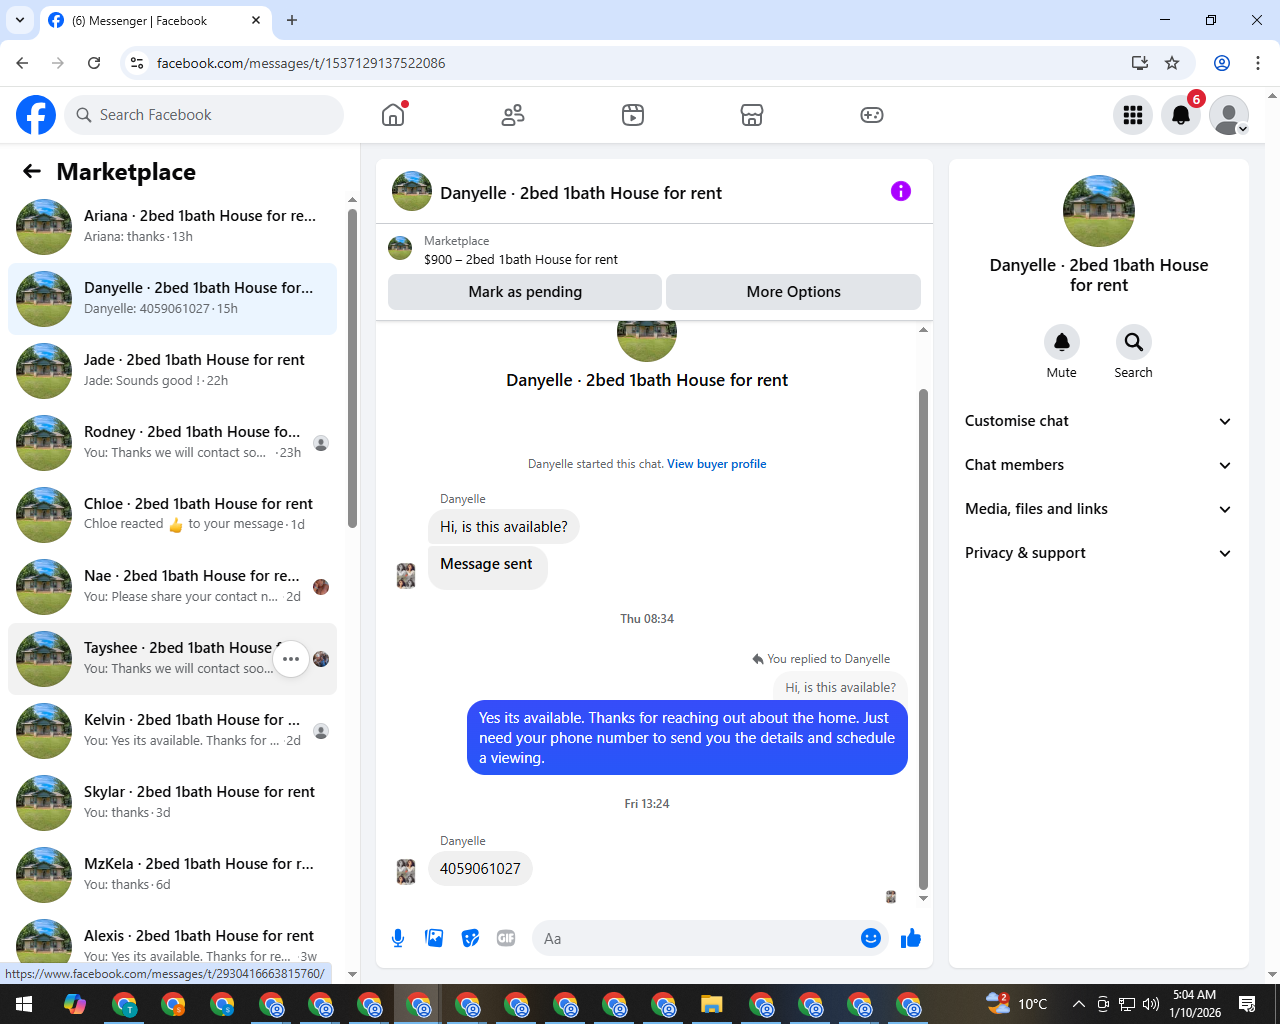Open conversation information purple i icon
The image size is (1280, 1024).
click(901, 191)
